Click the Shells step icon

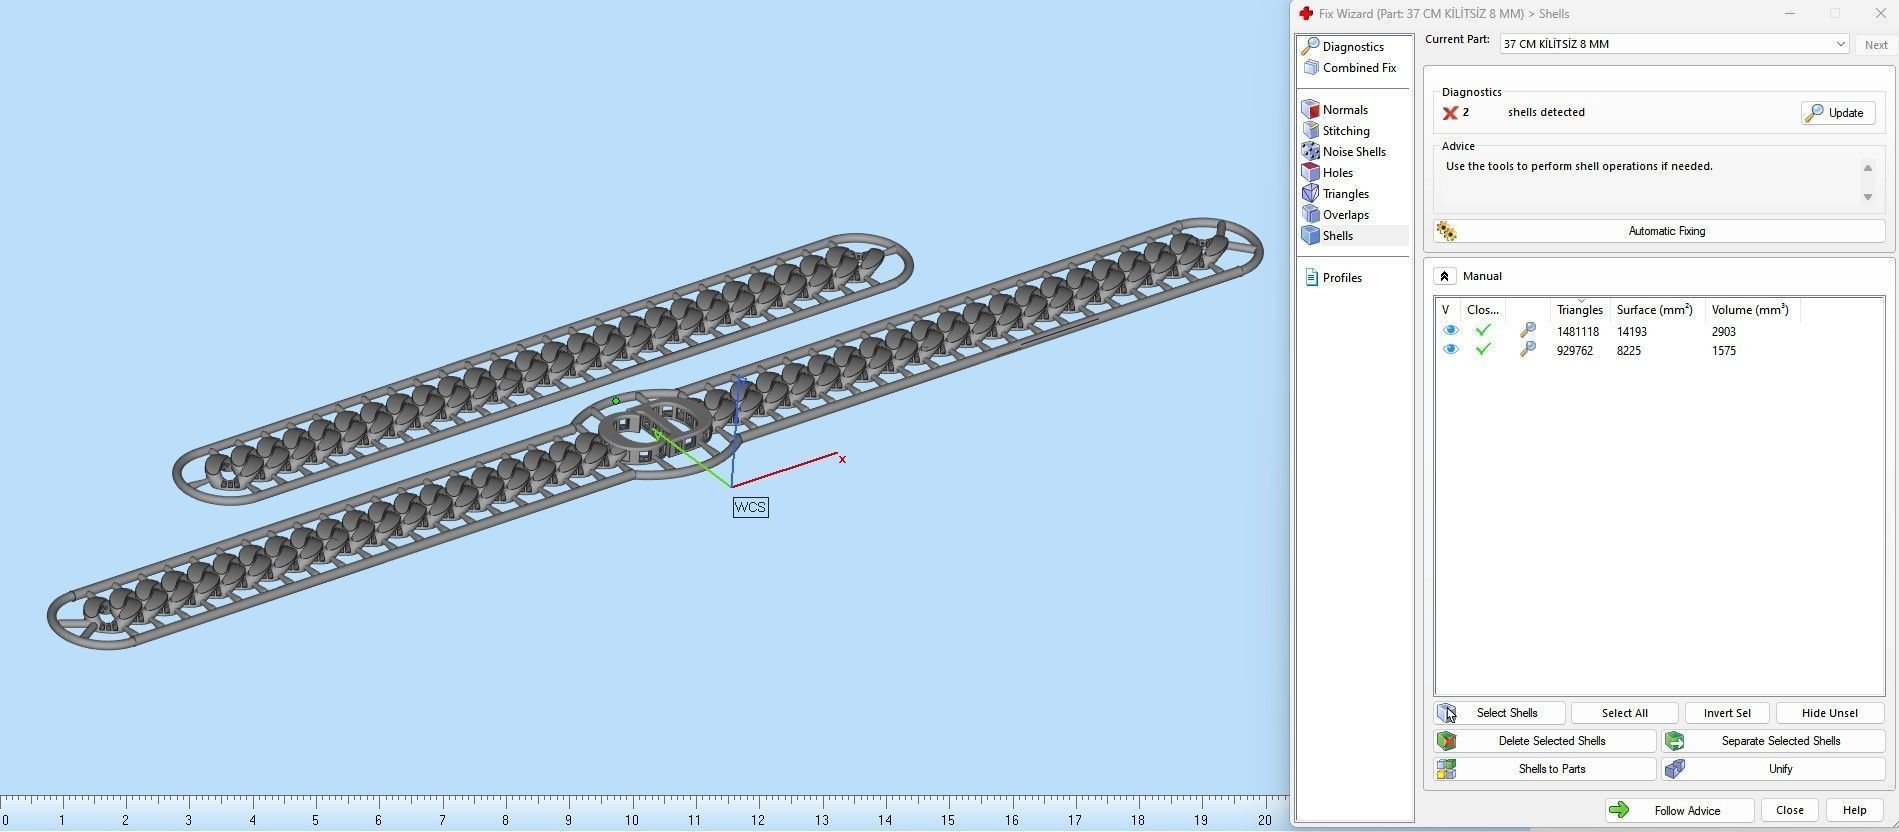click(x=1311, y=236)
